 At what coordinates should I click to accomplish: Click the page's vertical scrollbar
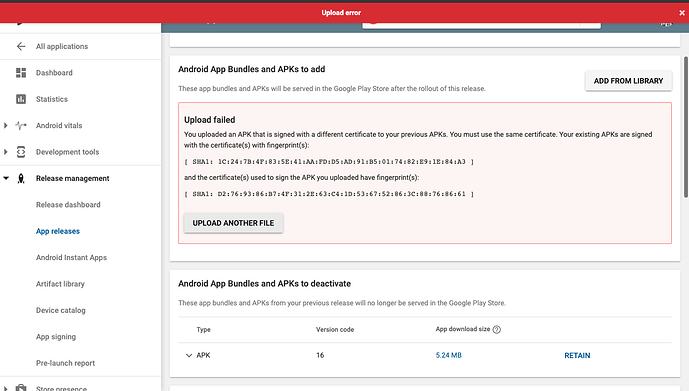click(x=686, y=127)
